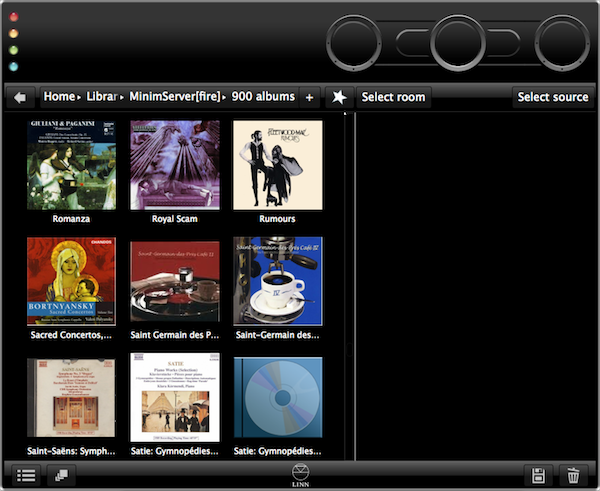
Task: Open the red Saint Germain des Prés cover
Action: [x=175, y=281]
